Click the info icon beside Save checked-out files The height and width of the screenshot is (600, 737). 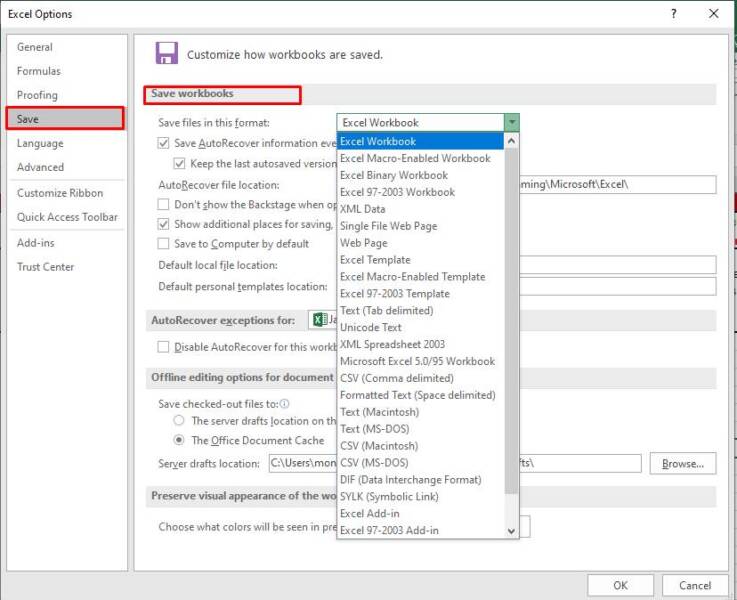(284, 404)
